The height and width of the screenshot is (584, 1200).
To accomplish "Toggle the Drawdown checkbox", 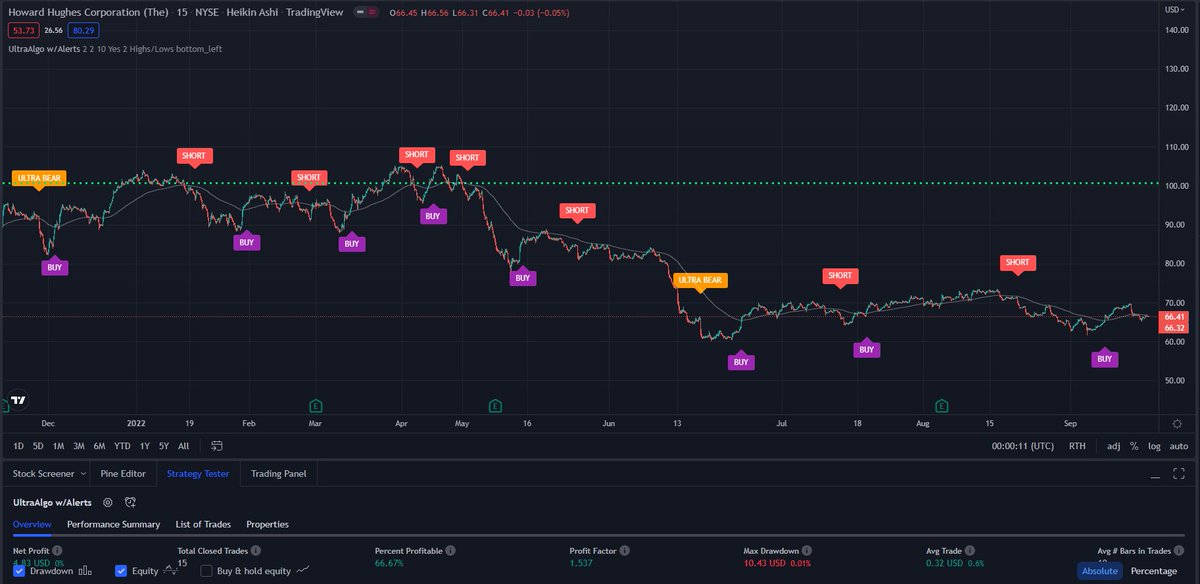I will 20,571.
